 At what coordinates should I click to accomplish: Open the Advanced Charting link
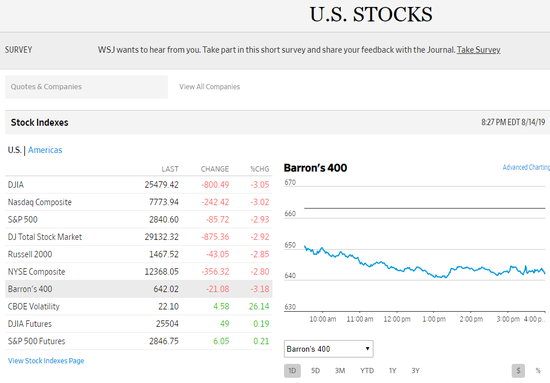click(x=526, y=167)
